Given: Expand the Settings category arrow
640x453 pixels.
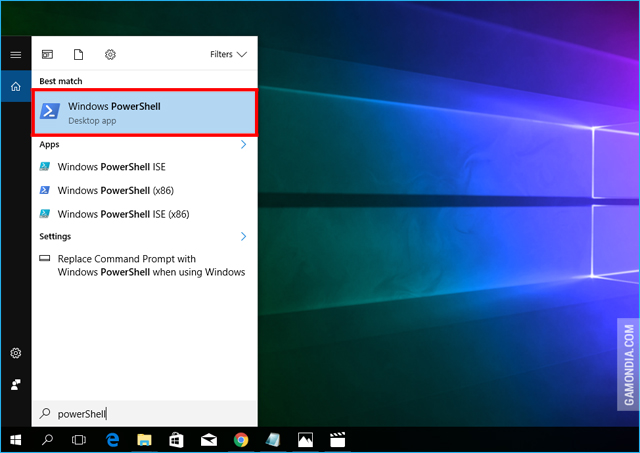Looking at the screenshot, I should (243, 236).
